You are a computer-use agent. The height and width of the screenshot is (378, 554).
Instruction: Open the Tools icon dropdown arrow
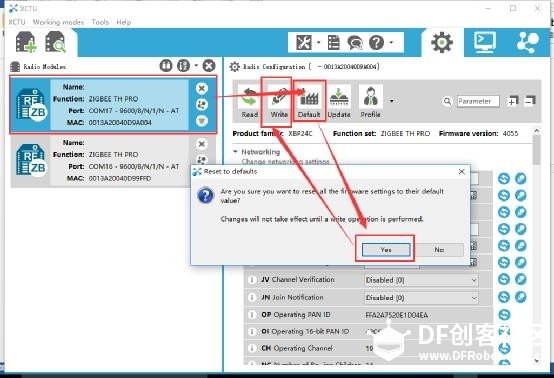click(318, 42)
